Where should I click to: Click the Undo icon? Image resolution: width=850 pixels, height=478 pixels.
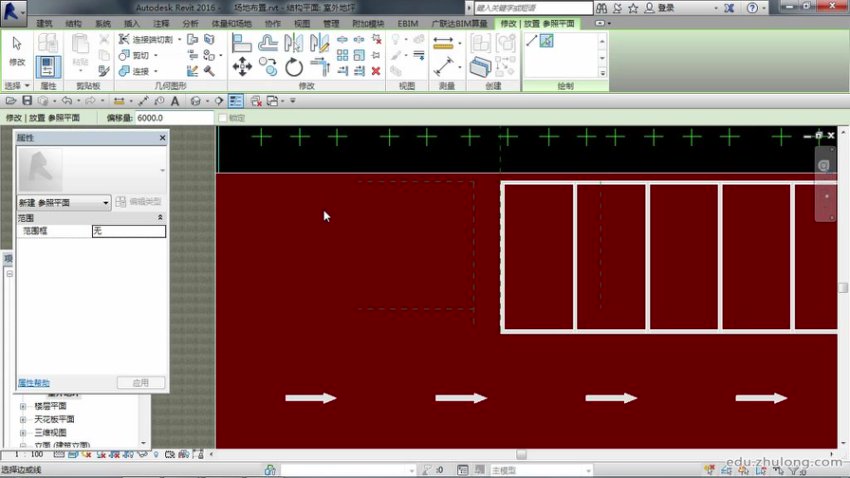pyautogui.click(x=67, y=101)
